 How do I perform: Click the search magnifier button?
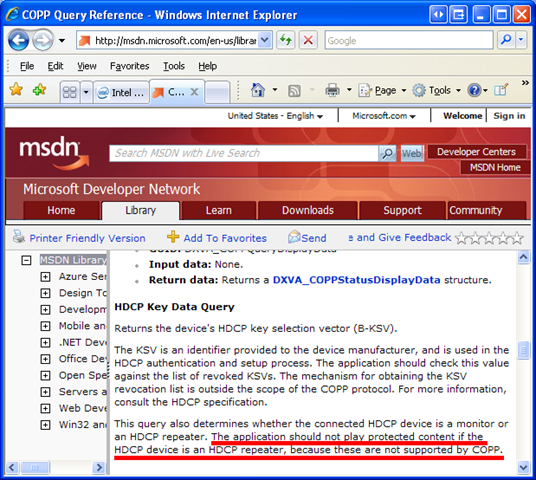coord(506,40)
